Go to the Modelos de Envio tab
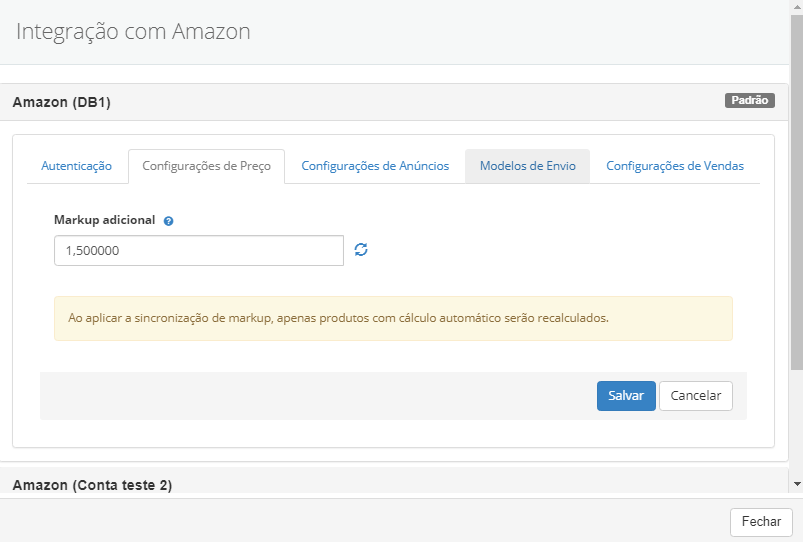 [x=527, y=166]
